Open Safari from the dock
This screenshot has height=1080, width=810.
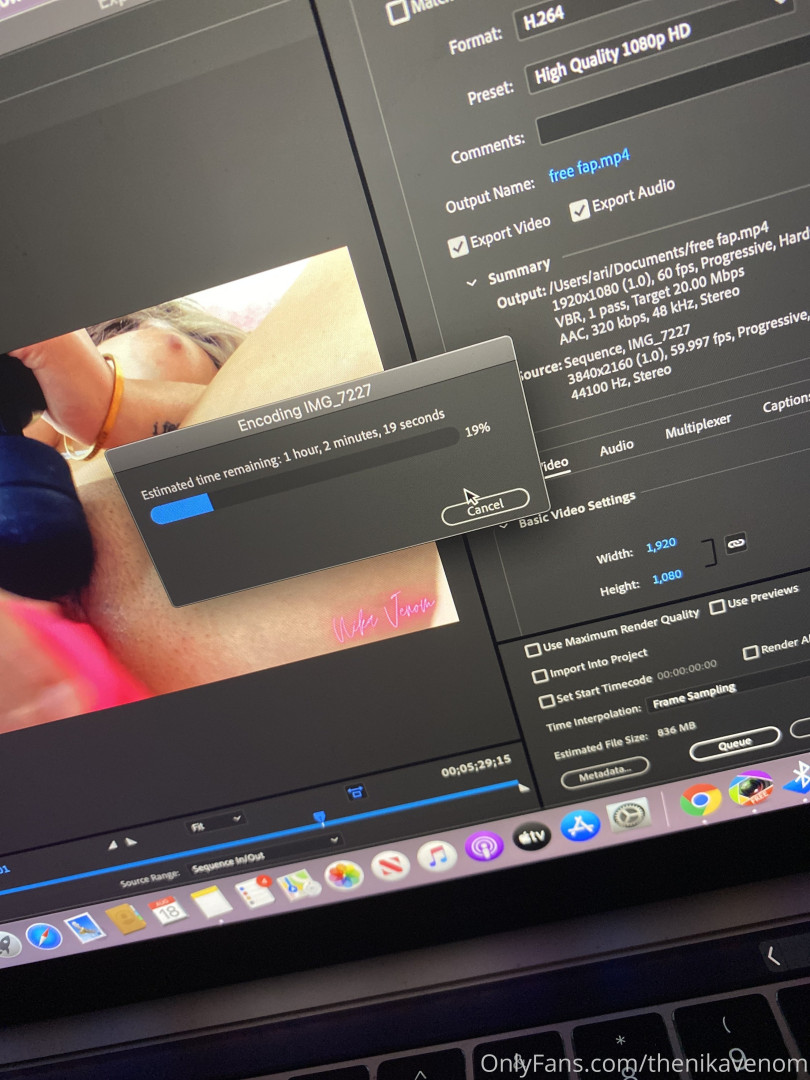tap(43, 936)
